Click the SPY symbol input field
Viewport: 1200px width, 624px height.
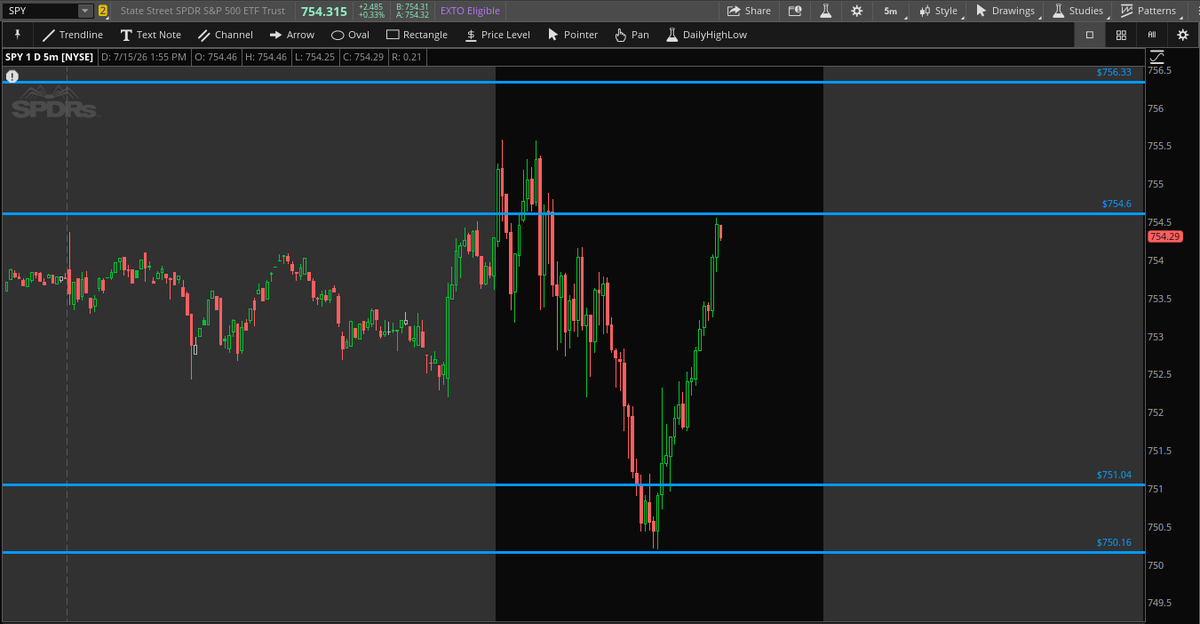(40, 11)
